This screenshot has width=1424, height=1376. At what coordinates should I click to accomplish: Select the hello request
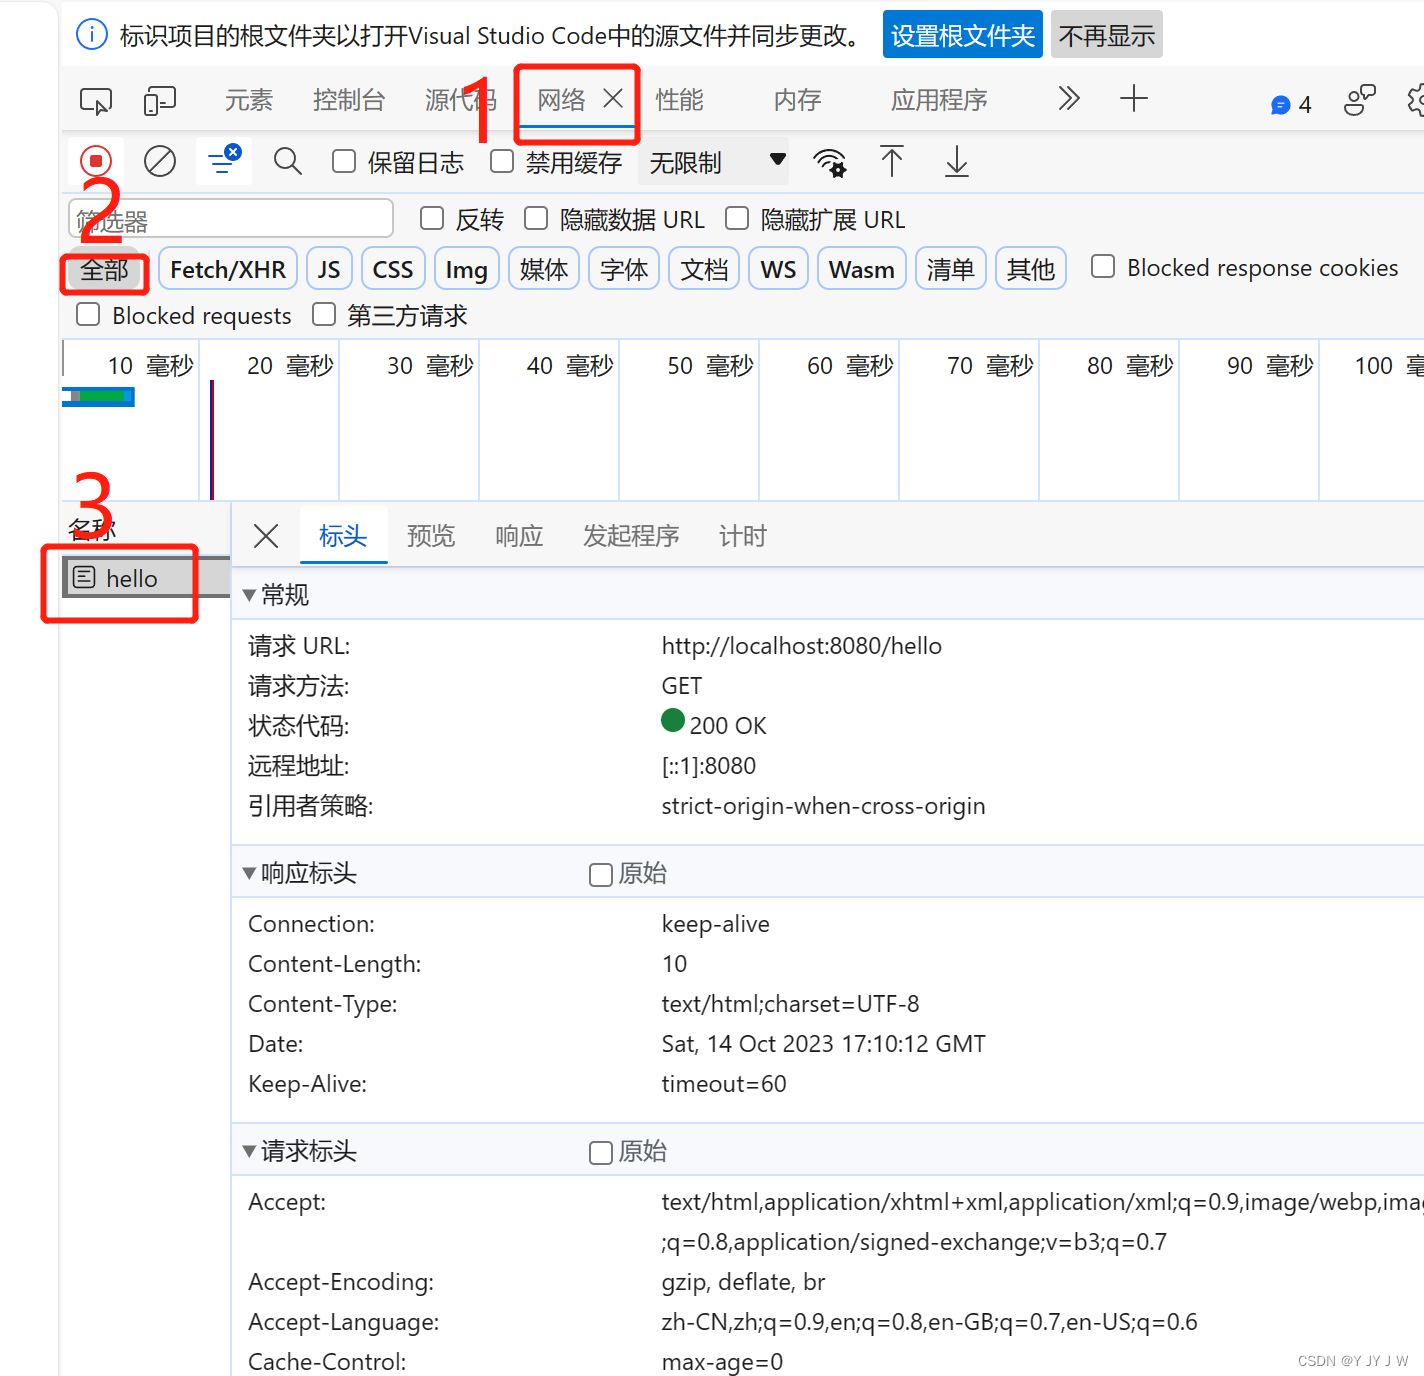point(130,578)
